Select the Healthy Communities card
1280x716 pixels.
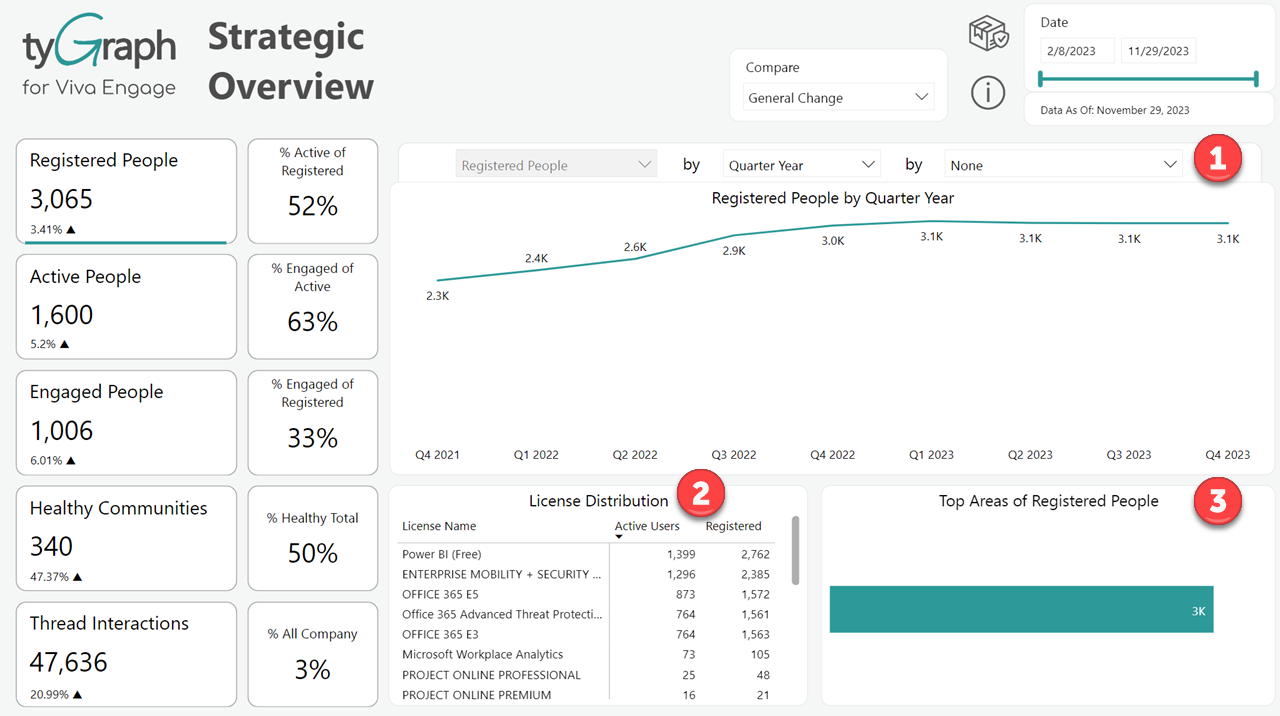[127, 538]
